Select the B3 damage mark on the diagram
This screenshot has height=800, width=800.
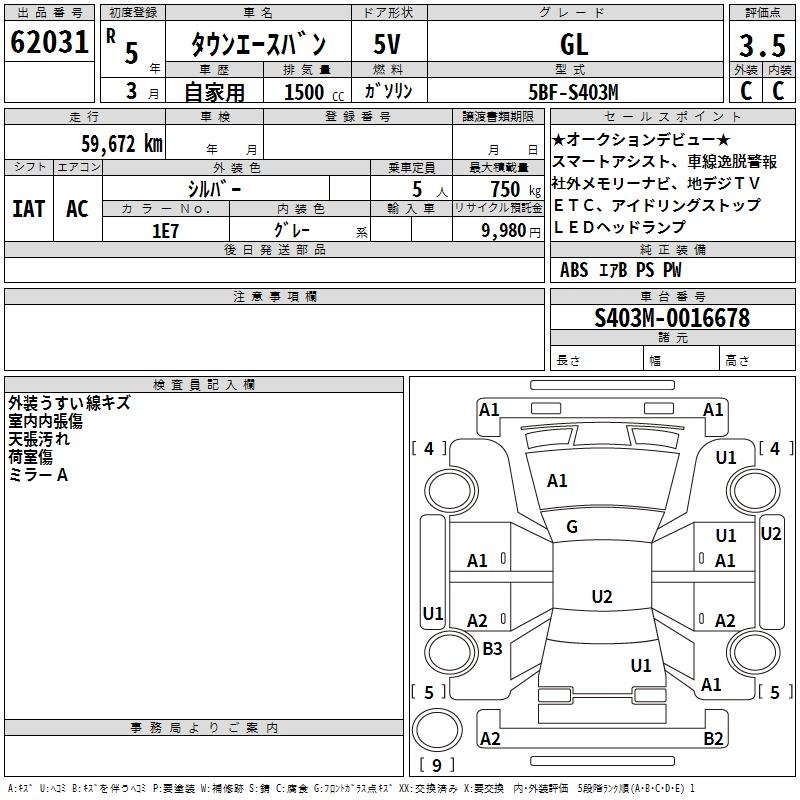[492, 648]
